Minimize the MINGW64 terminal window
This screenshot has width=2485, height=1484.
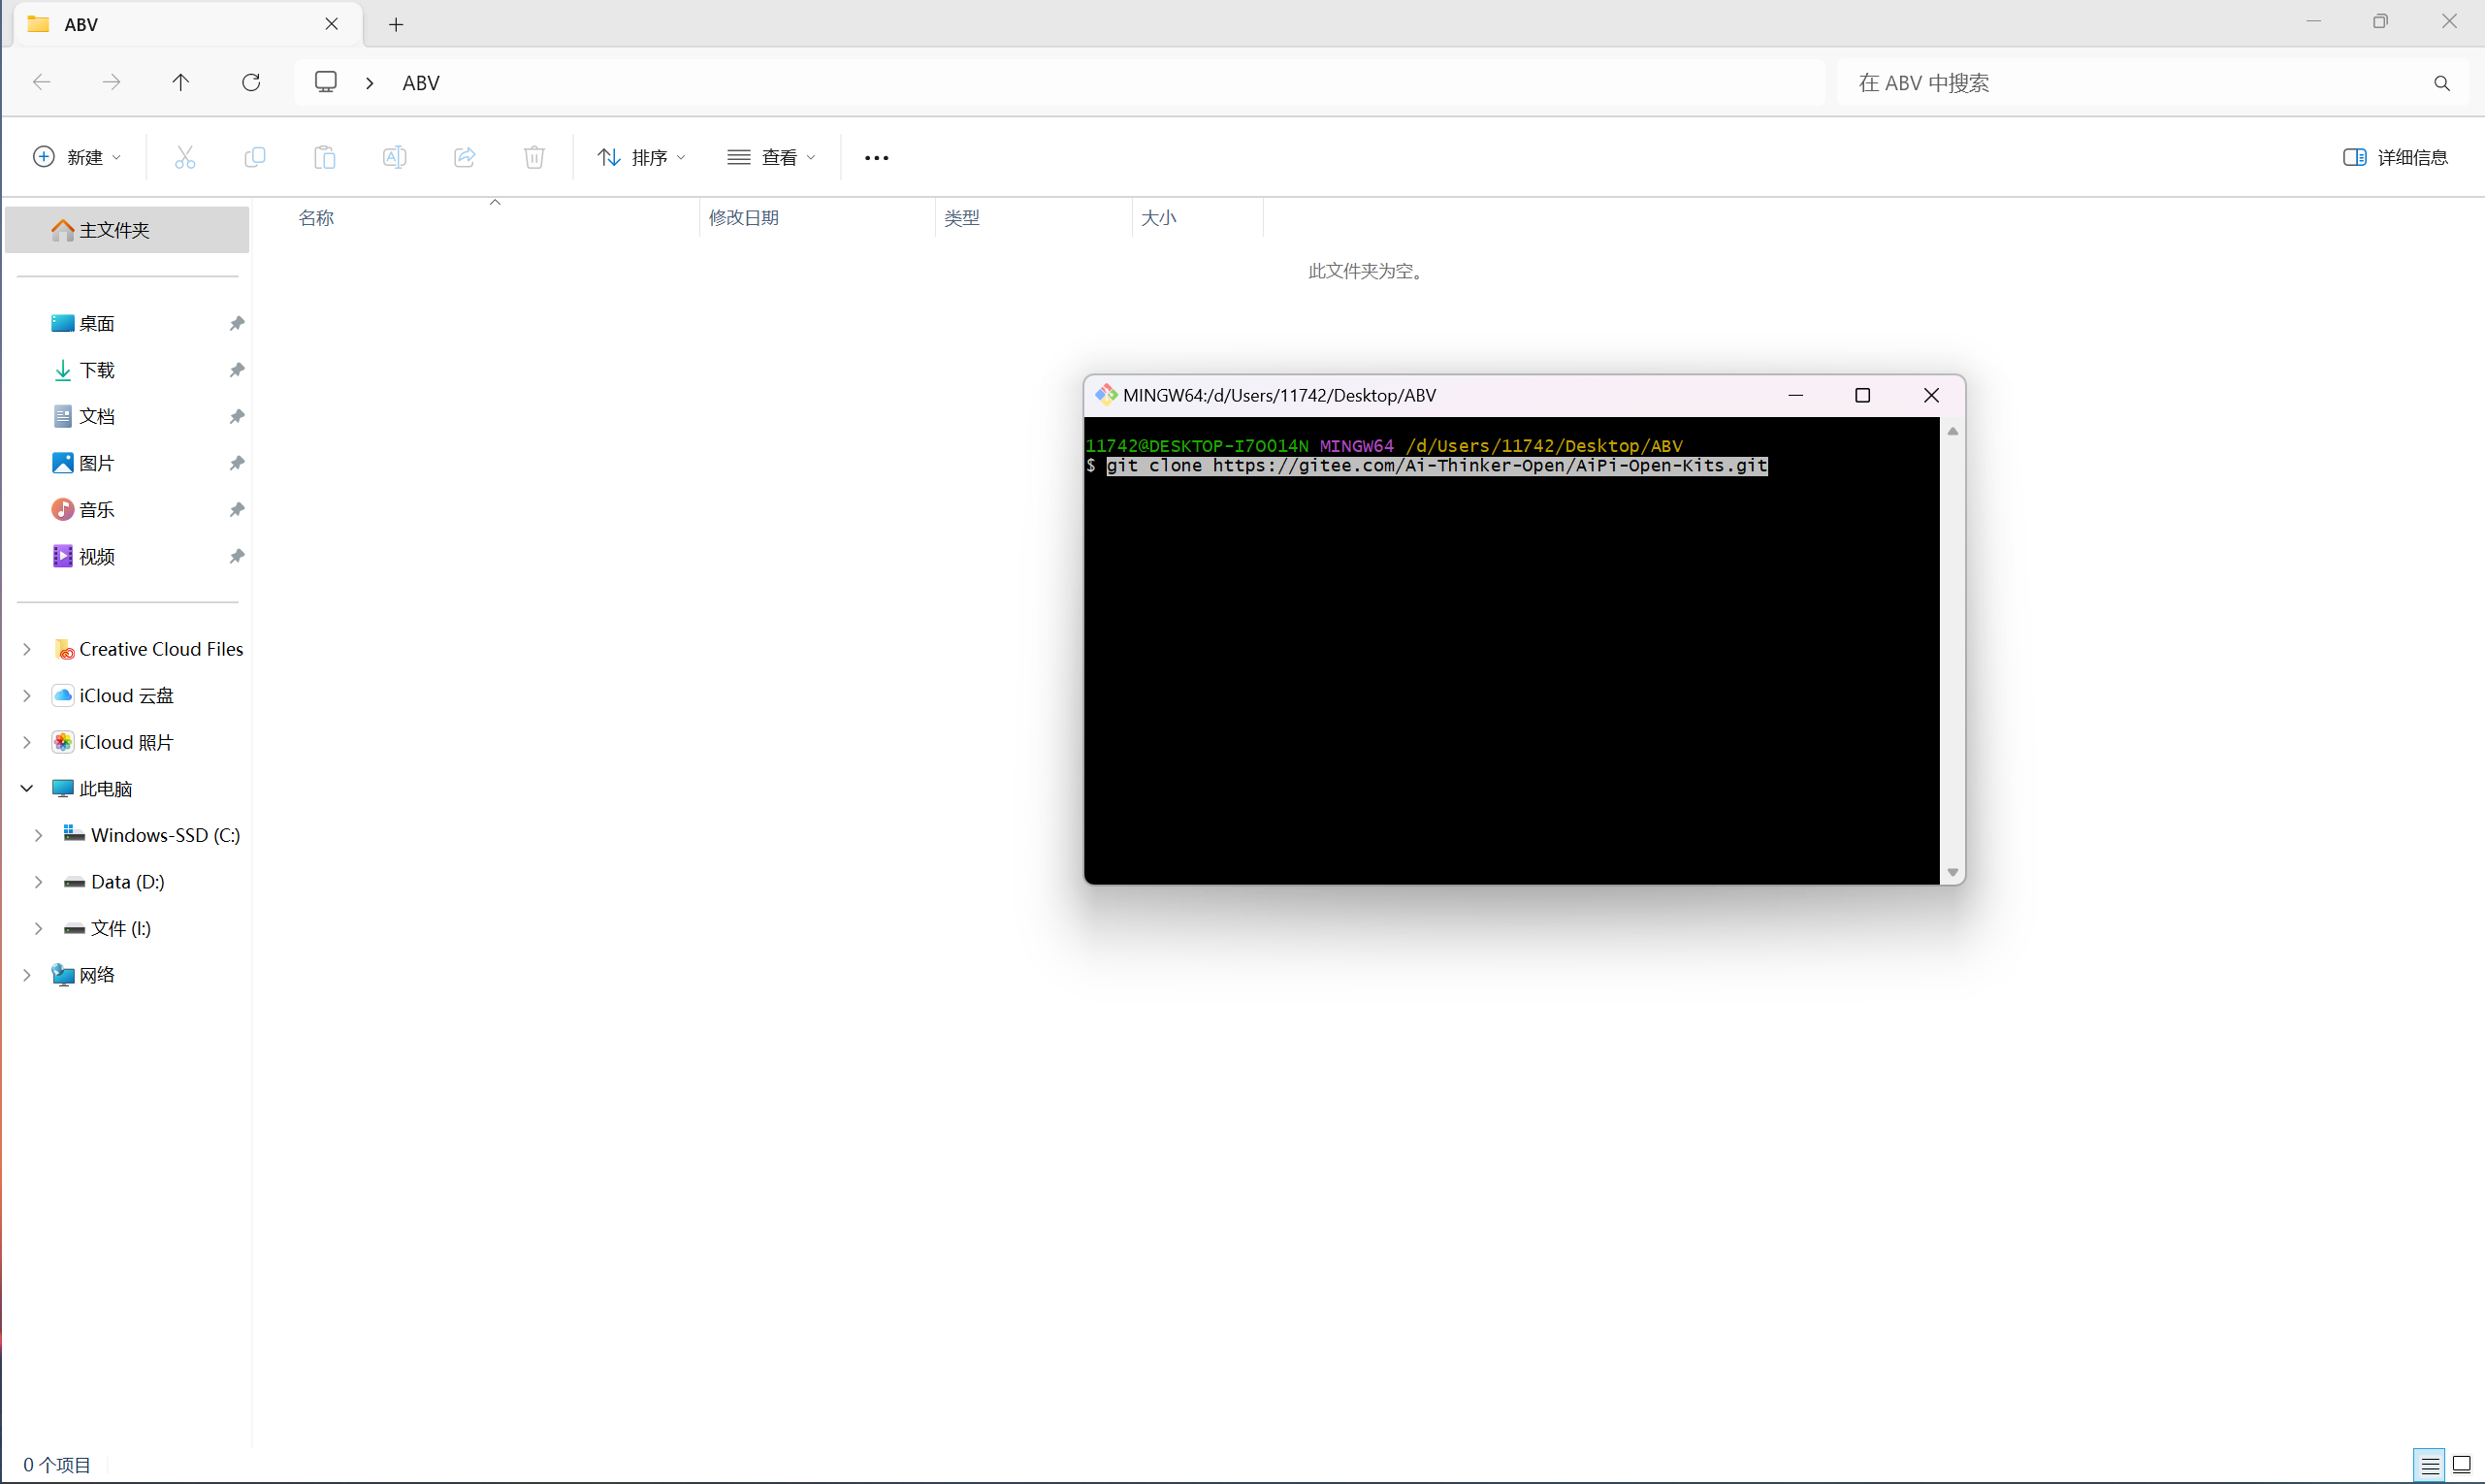coord(1796,395)
